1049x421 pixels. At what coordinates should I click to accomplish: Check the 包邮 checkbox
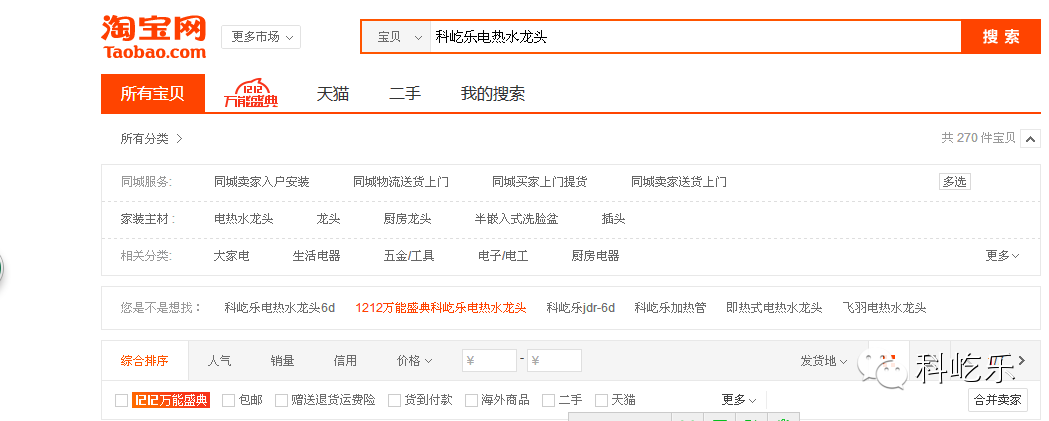coord(229,400)
